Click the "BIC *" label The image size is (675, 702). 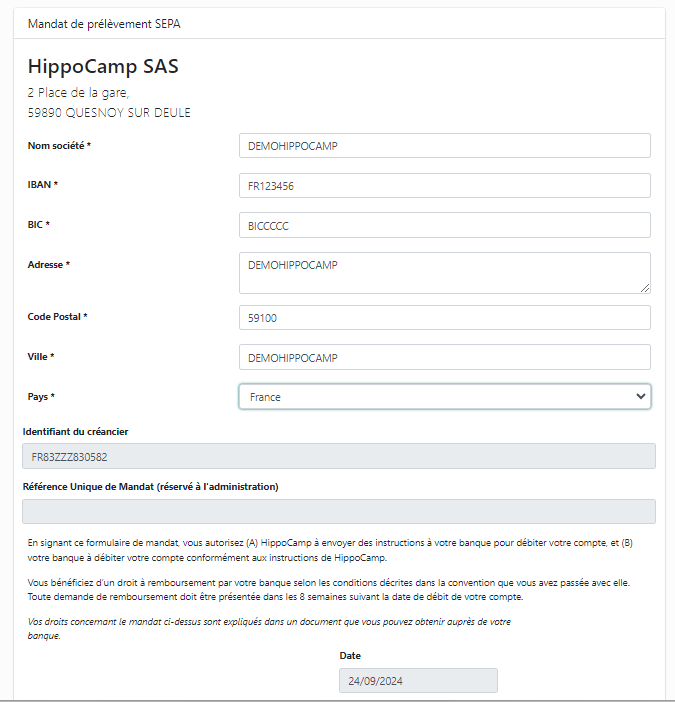click(39, 225)
